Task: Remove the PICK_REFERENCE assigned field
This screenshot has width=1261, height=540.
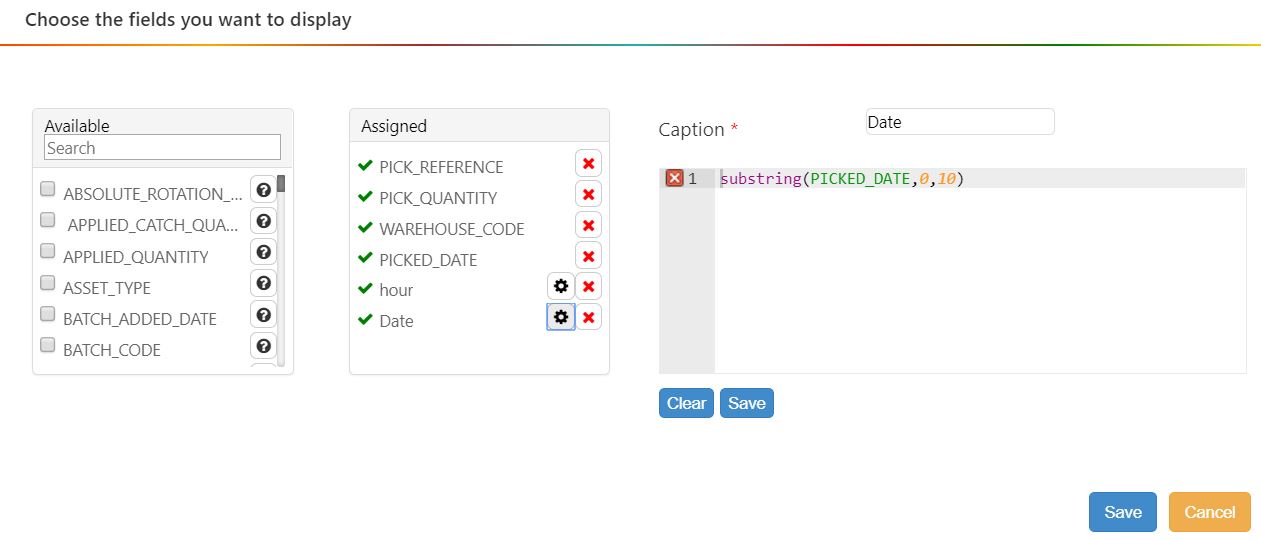Action: click(588, 164)
